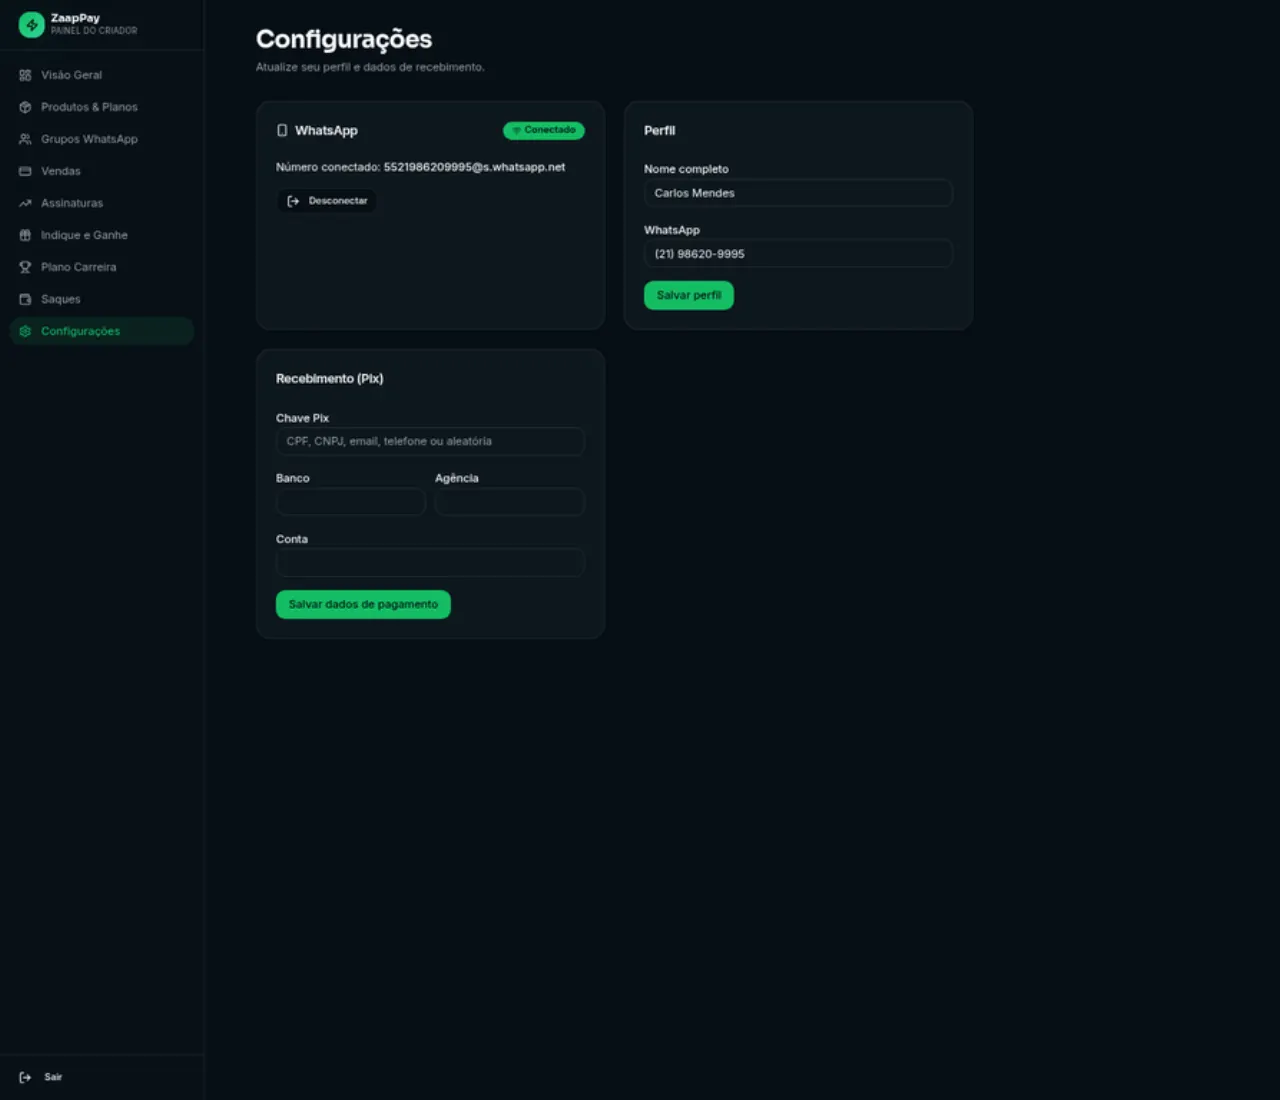This screenshot has width=1280, height=1100.
Task: Focus the Banco input field
Action: click(351, 501)
